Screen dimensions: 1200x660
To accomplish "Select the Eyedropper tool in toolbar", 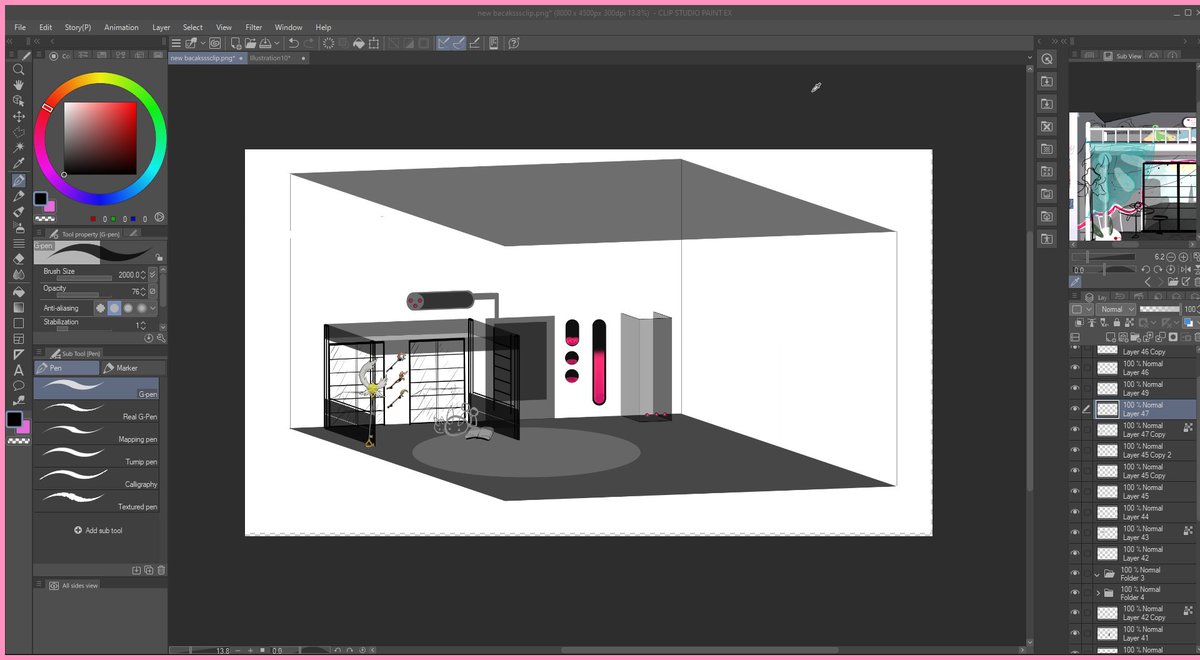I will (x=18, y=164).
